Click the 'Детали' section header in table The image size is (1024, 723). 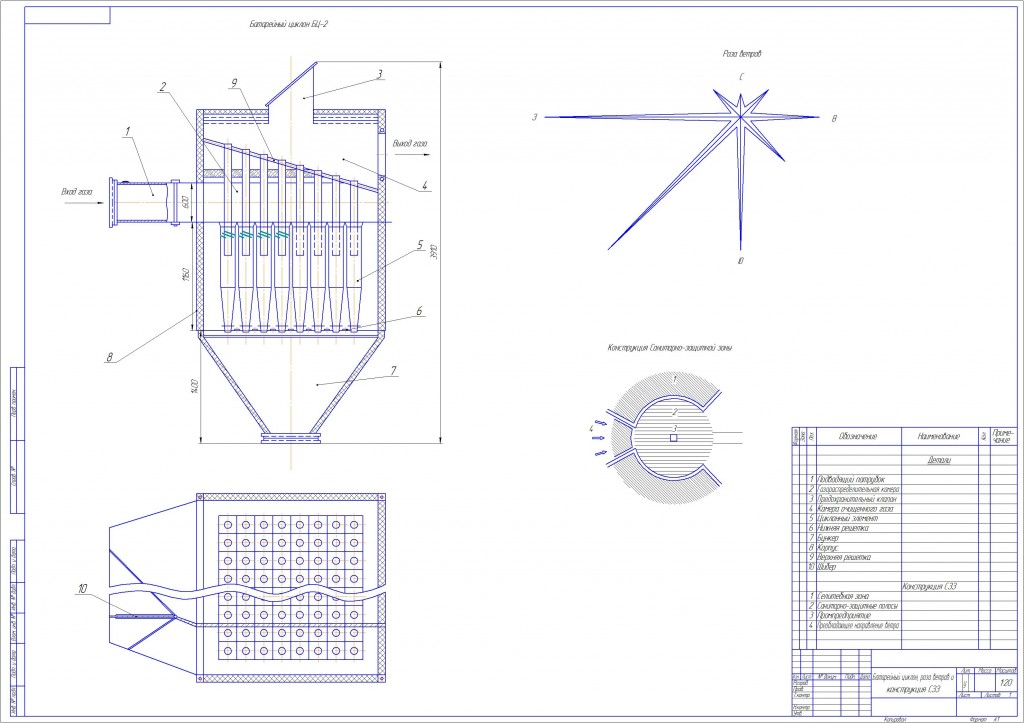938,460
